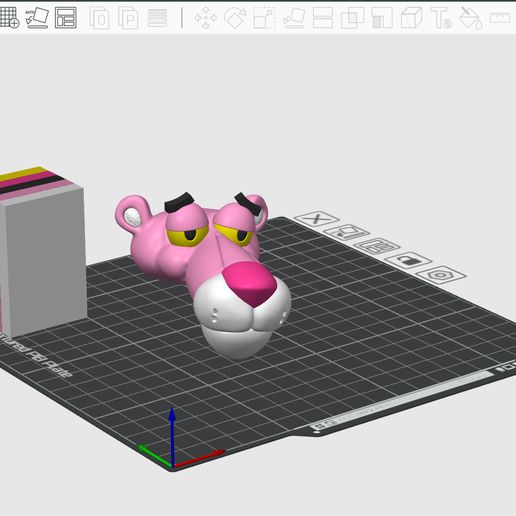Open the Cut tool

coord(323,18)
